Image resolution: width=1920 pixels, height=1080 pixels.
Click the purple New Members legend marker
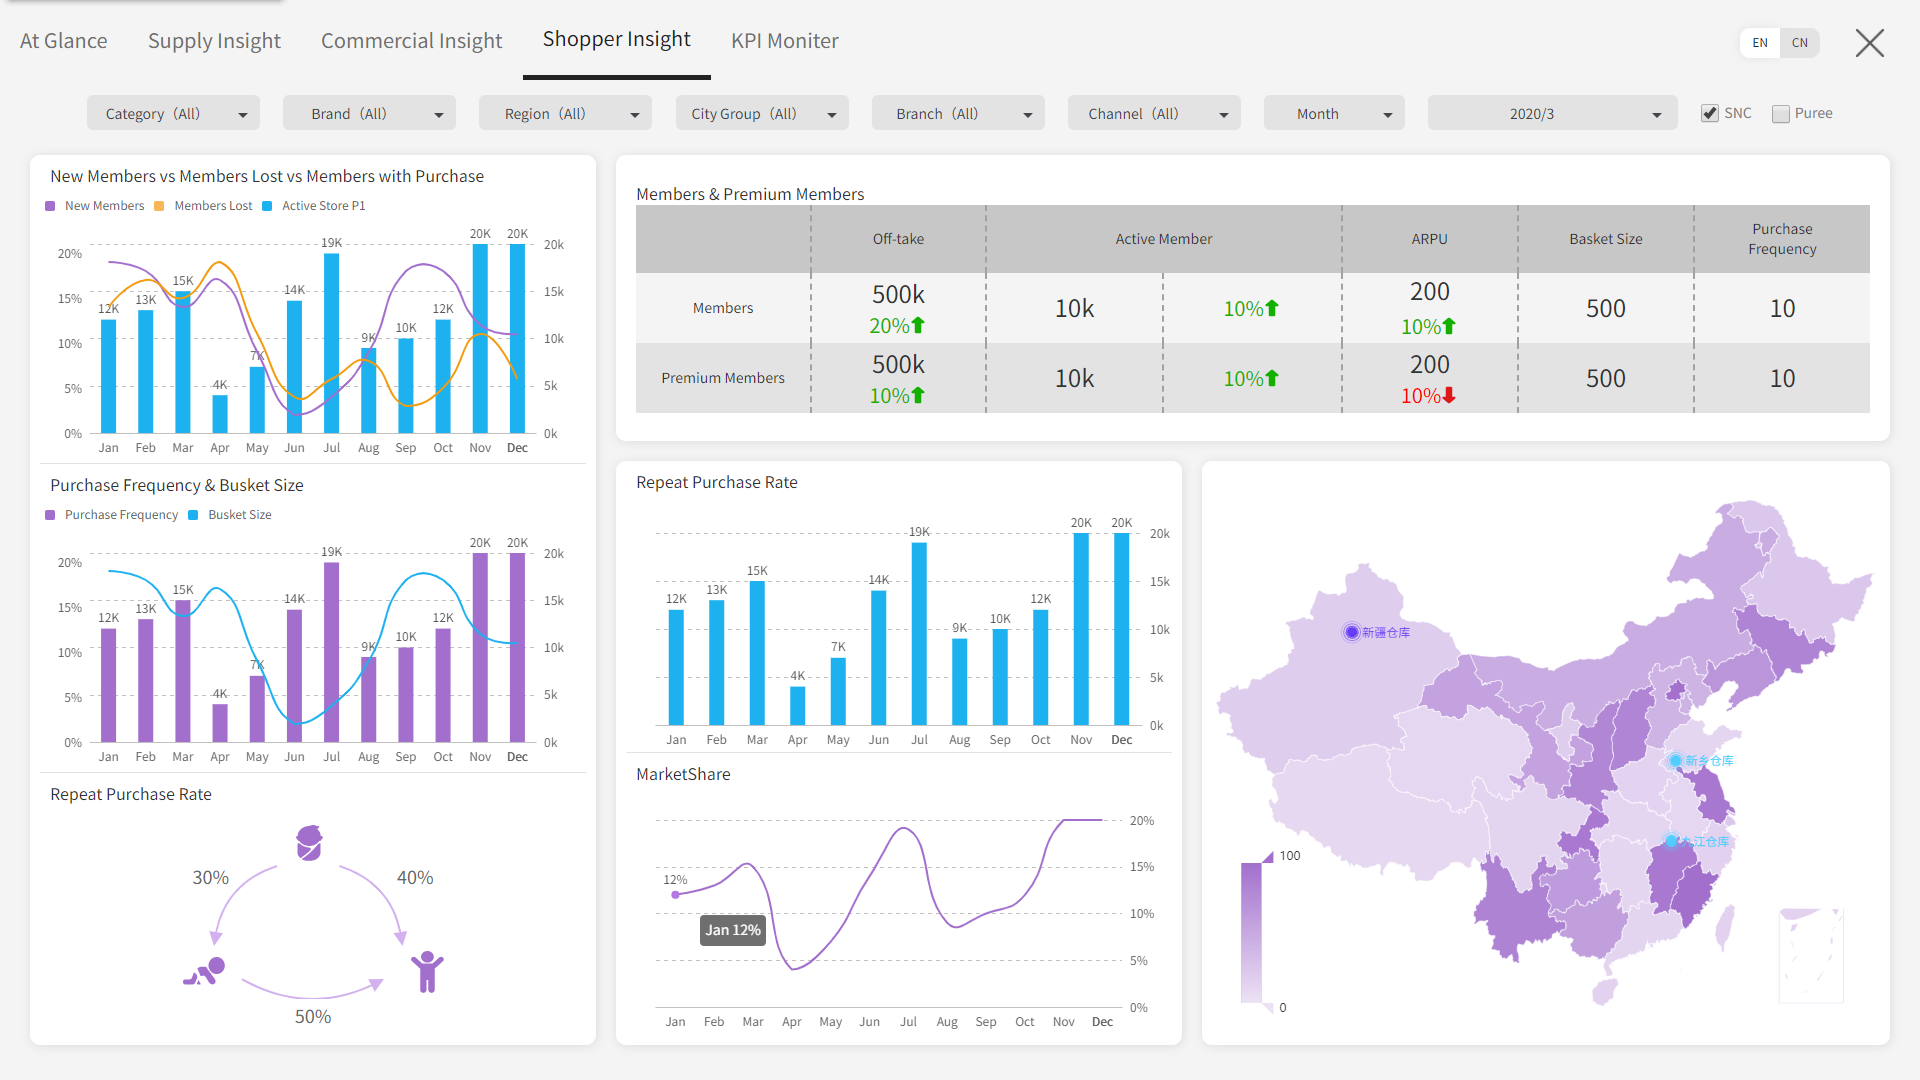[51, 206]
